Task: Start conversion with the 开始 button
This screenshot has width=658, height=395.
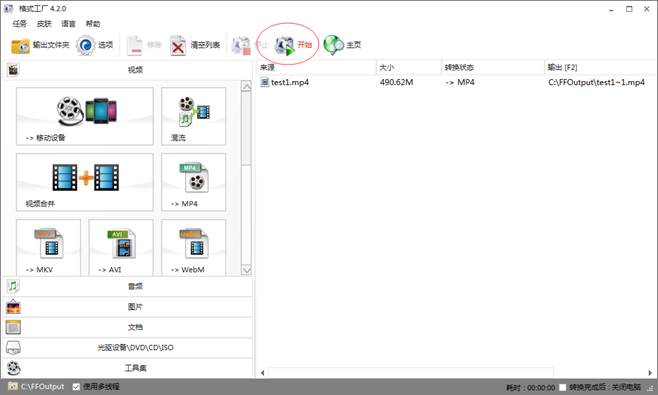Action: coord(293,44)
